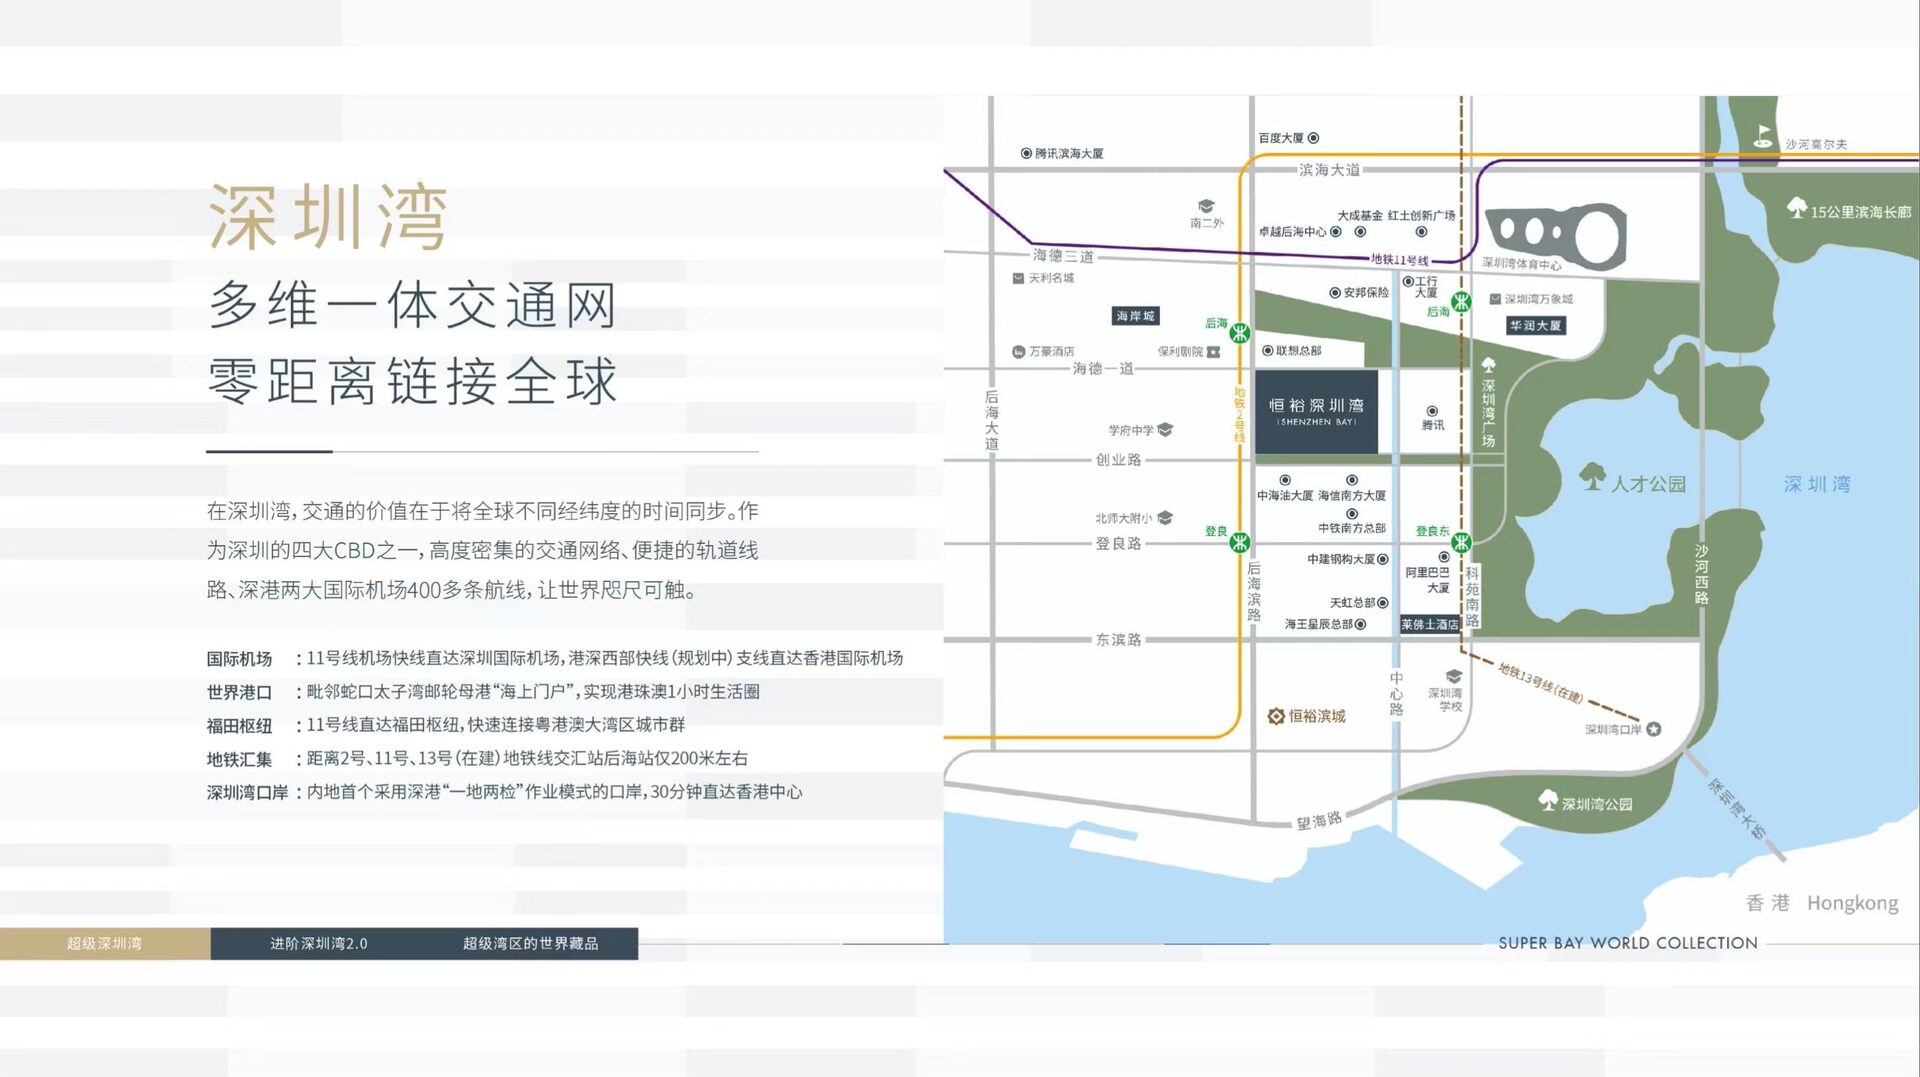Click the 深圳湾口岸 row label in list
Image resolution: width=1920 pixels, height=1077 pixels.
coord(247,792)
